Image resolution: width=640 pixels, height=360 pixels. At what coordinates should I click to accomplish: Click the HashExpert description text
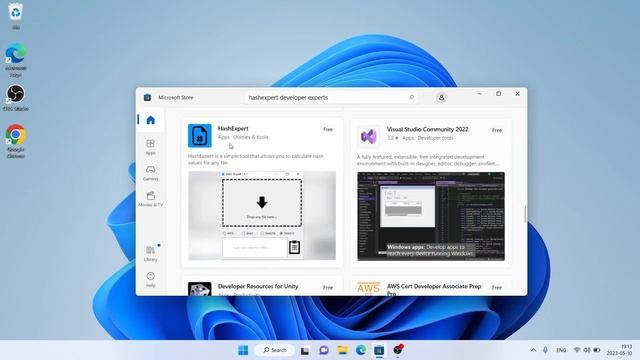(256, 159)
